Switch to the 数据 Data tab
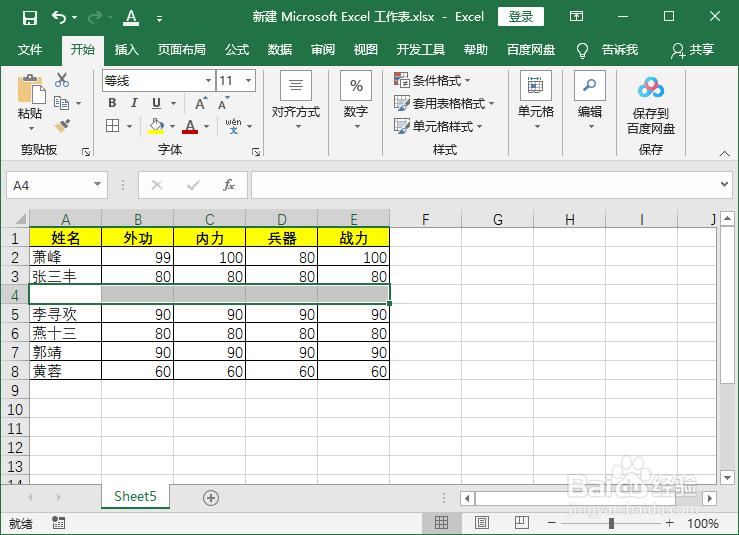This screenshot has height=535, width=739. pos(280,49)
